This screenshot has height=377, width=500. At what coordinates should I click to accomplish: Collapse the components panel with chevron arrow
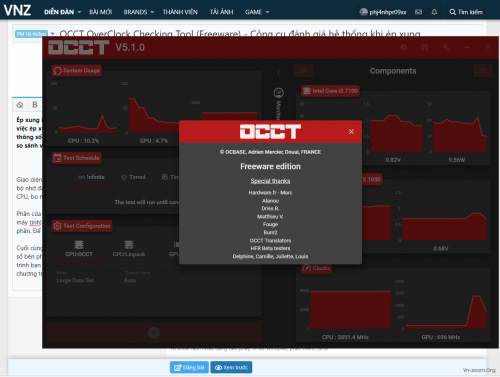(x=279, y=73)
